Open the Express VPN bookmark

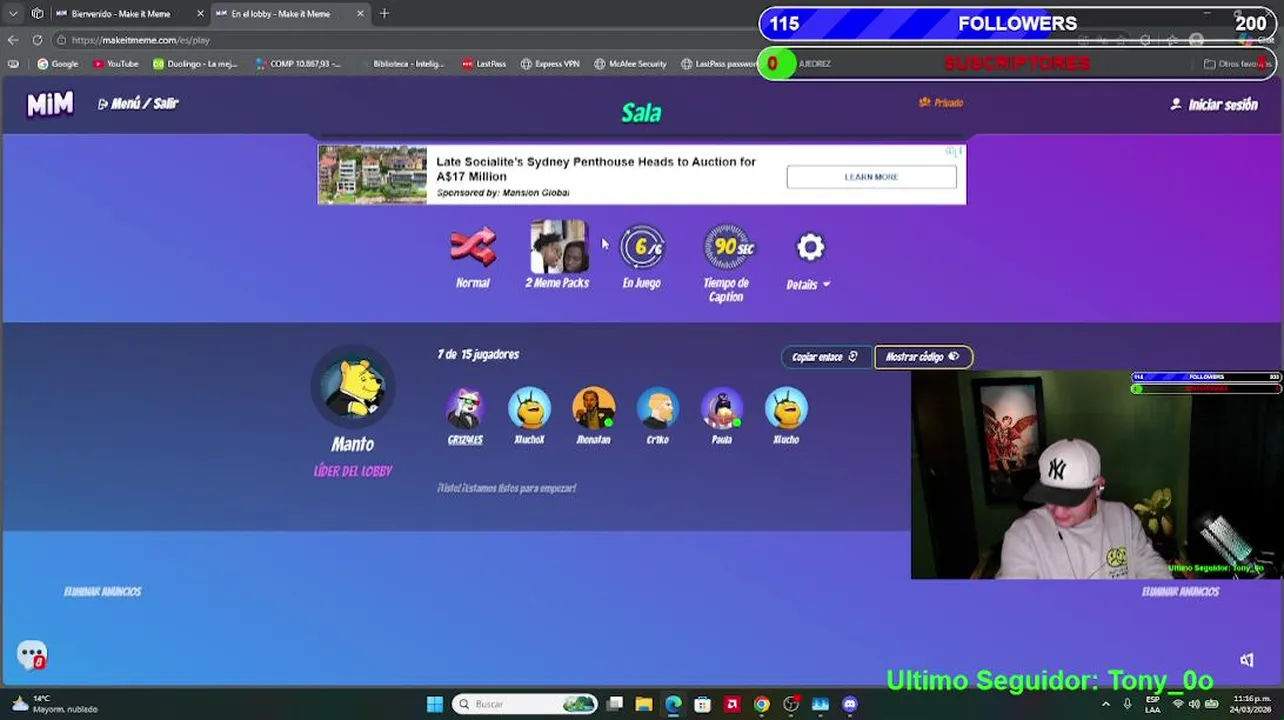(550, 64)
